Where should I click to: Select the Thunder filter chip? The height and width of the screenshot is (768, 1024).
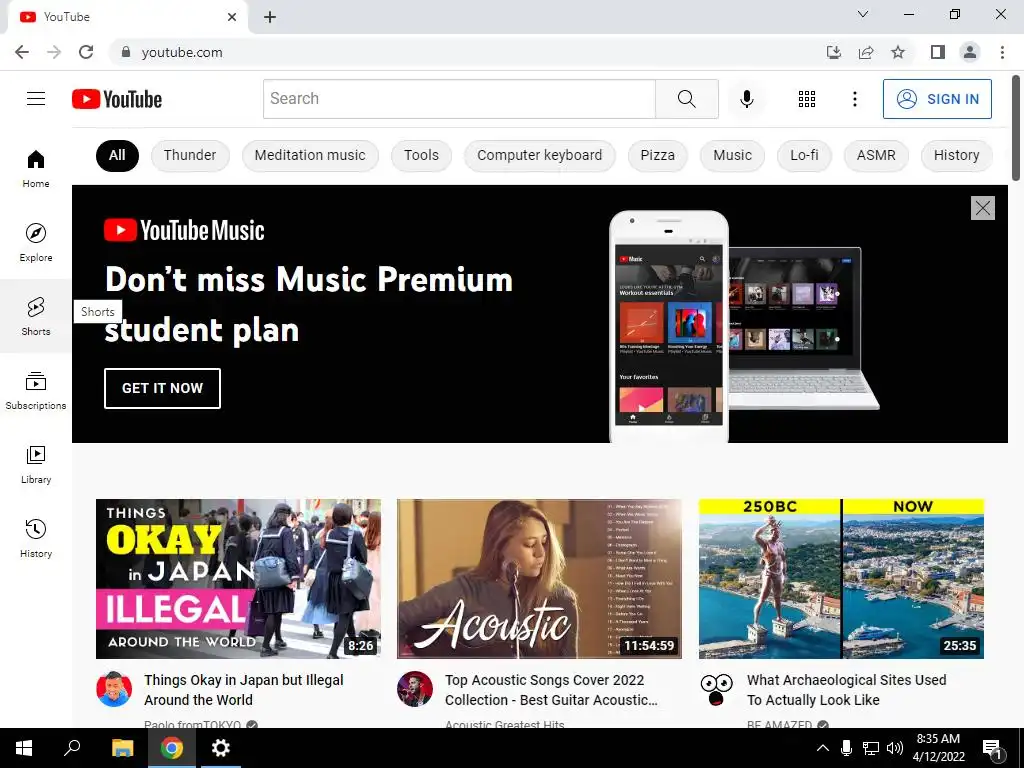(x=190, y=155)
